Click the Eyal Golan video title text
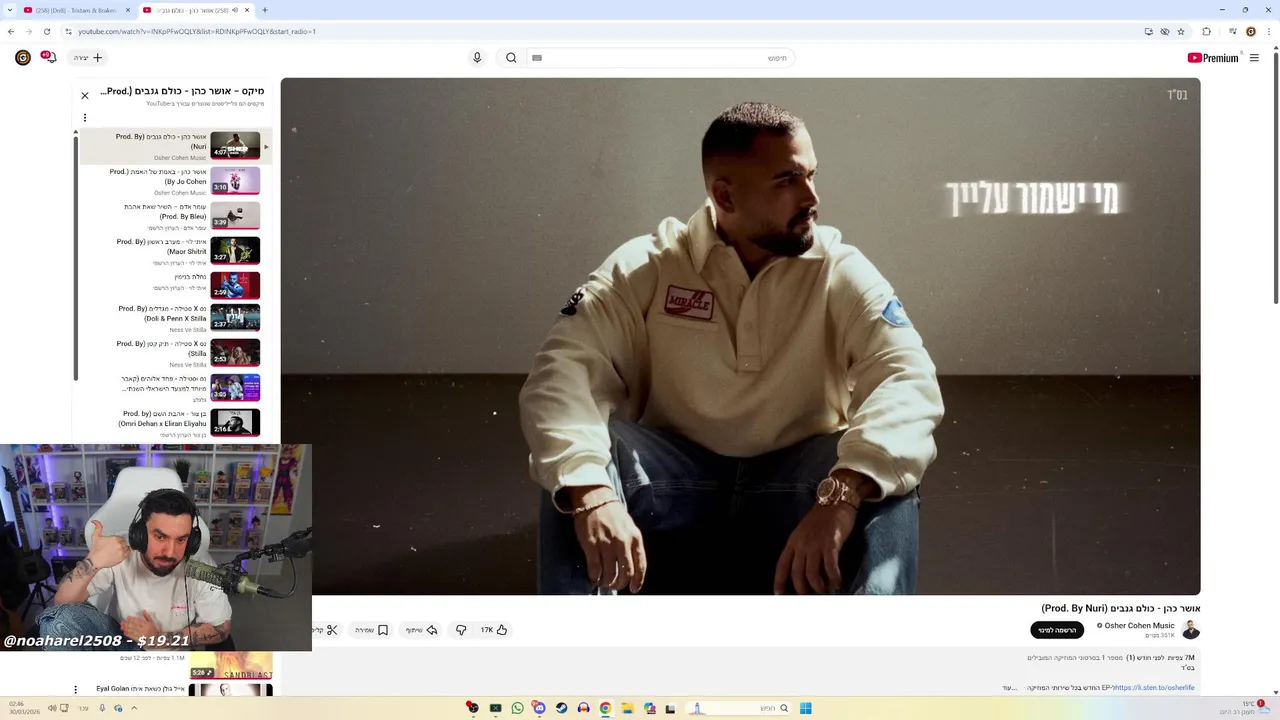Viewport: 1280px width, 720px height. tap(141, 689)
